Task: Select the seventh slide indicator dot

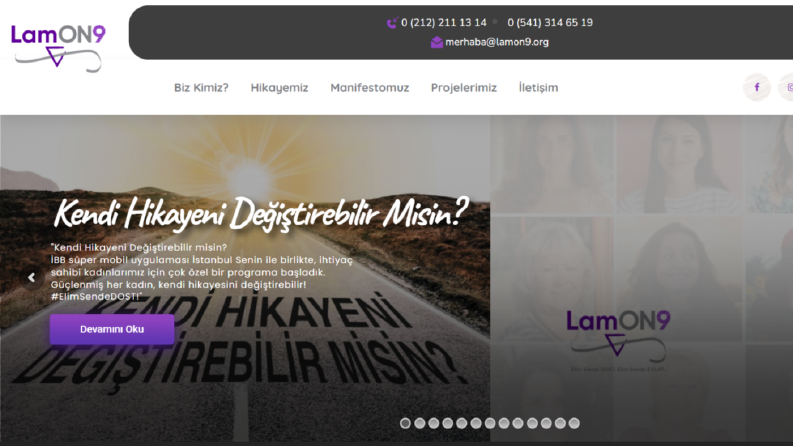Action: [x=490, y=423]
